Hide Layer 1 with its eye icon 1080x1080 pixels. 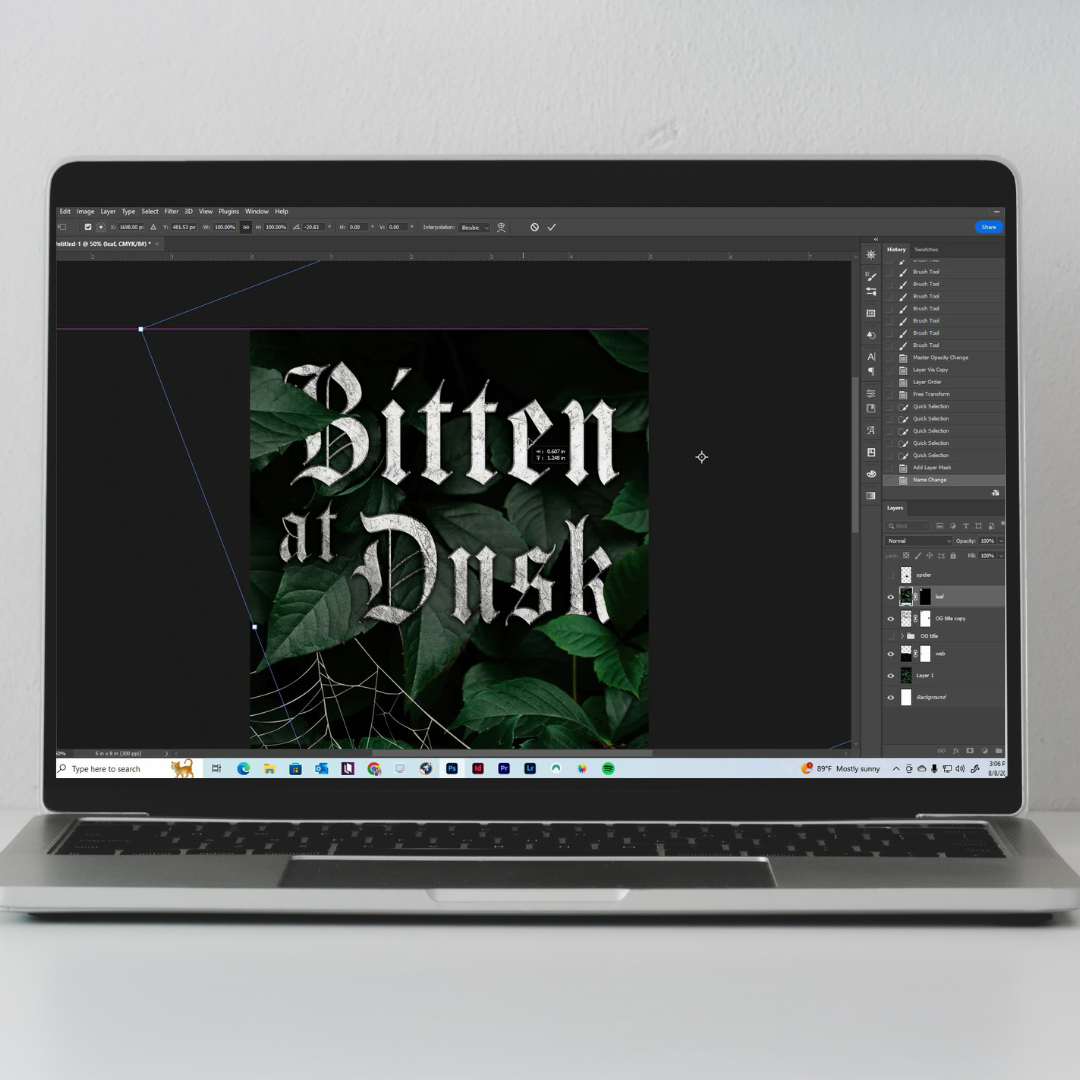point(891,676)
